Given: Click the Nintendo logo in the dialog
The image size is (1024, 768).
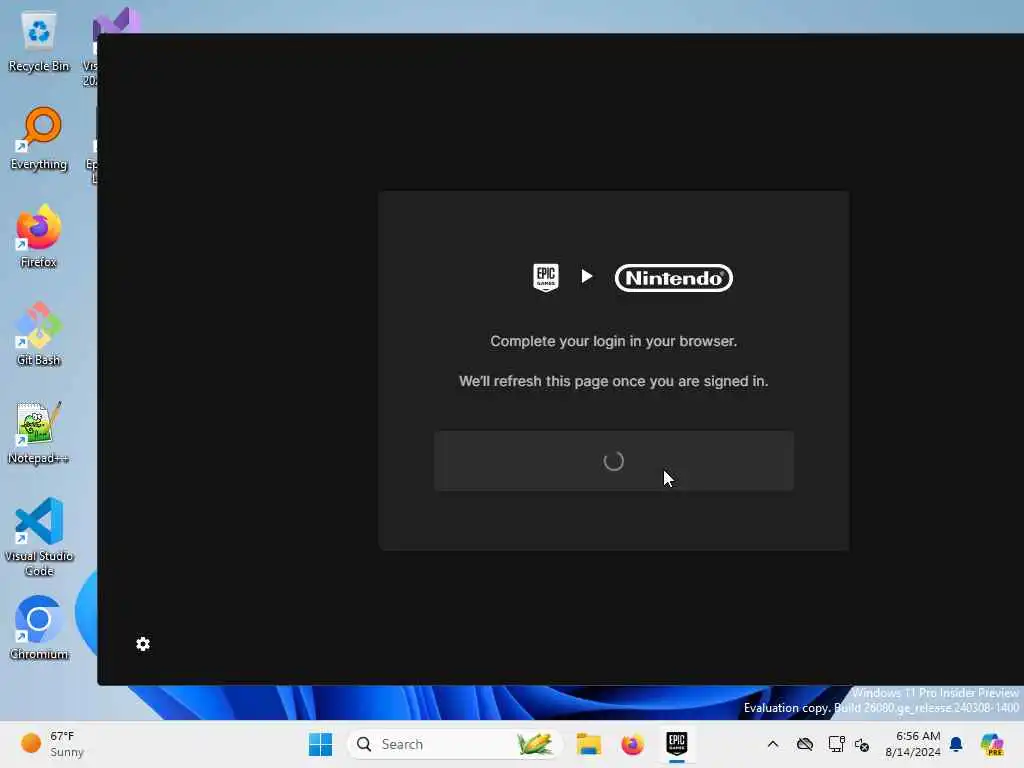Looking at the screenshot, I should click(x=673, y=278).
